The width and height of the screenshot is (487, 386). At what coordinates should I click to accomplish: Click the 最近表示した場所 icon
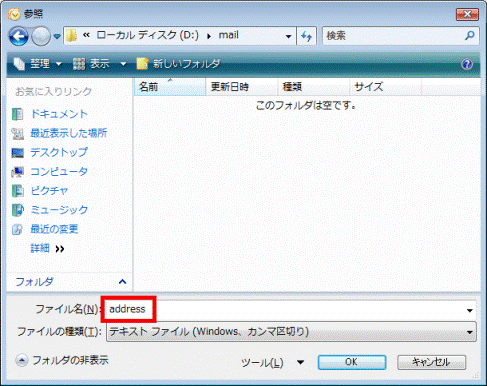(17, 133)
